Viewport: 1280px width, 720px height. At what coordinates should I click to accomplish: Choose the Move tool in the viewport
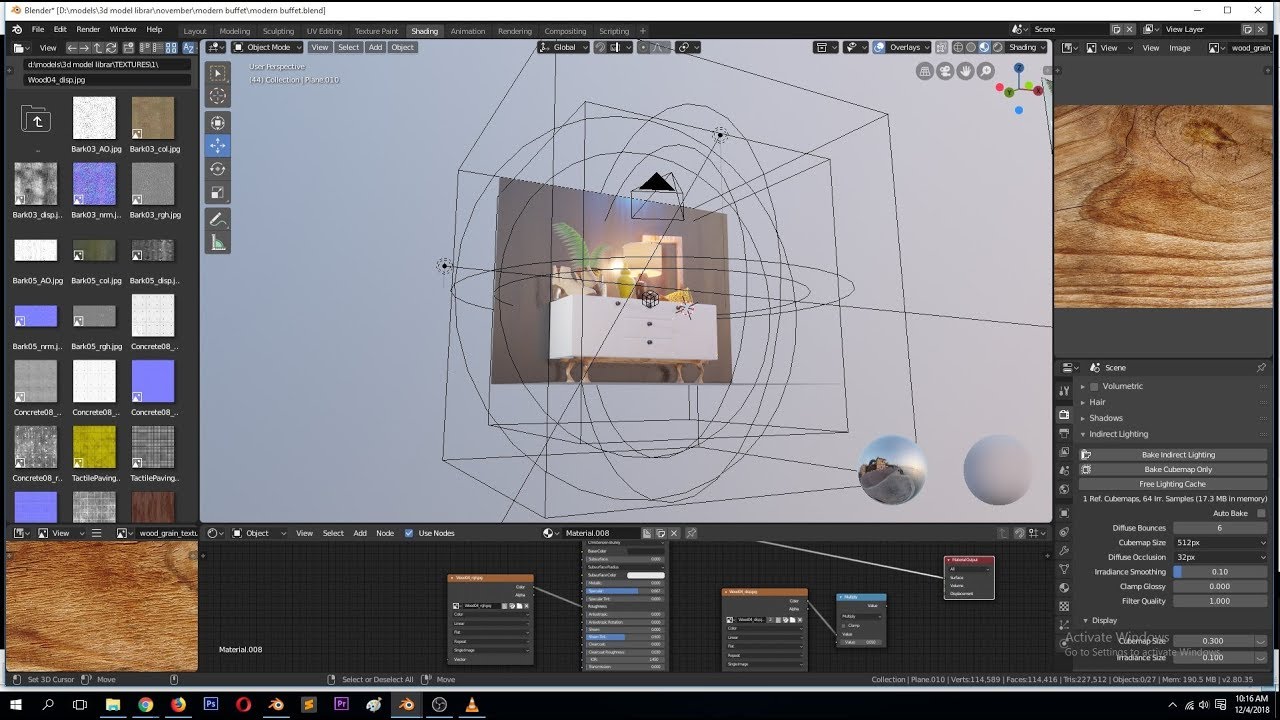(x=217, y=145)
